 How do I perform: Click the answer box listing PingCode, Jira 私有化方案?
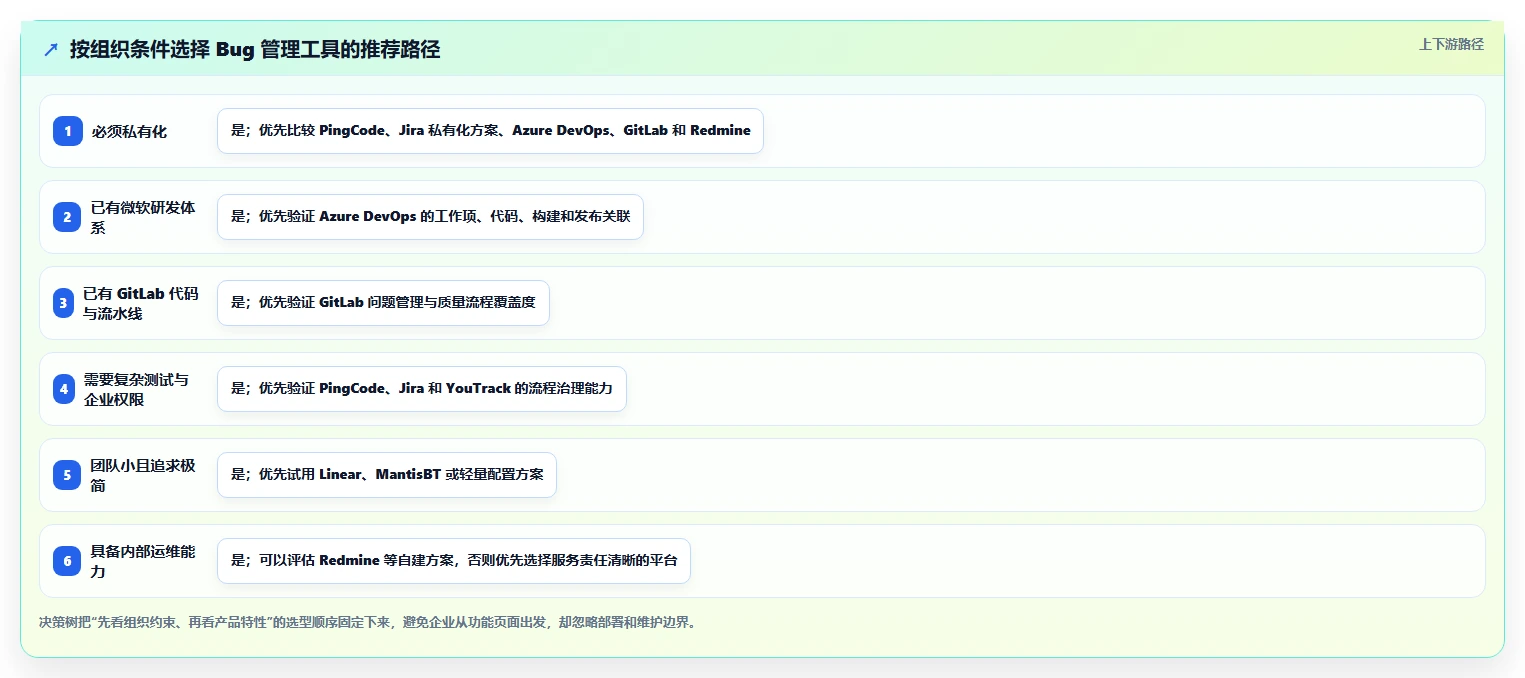click(x=490, y=131)
